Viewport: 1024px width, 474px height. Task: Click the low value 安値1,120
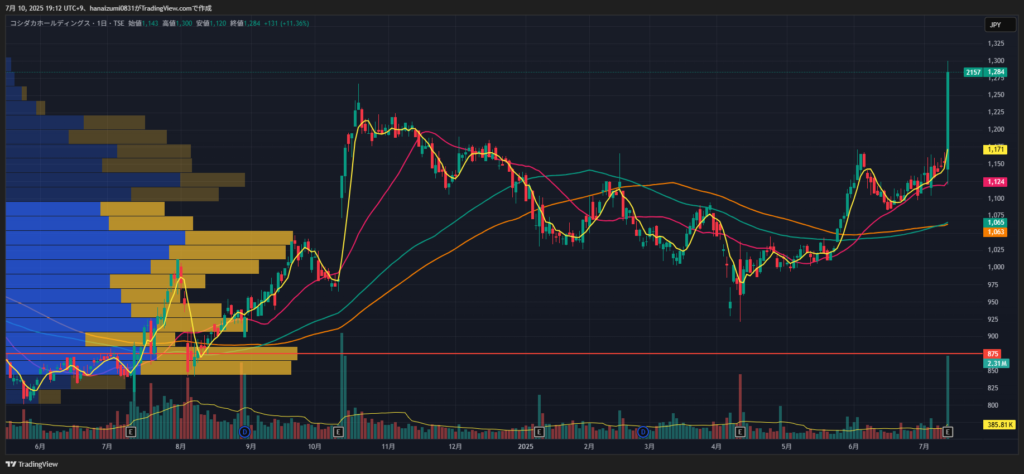[212, 23]
